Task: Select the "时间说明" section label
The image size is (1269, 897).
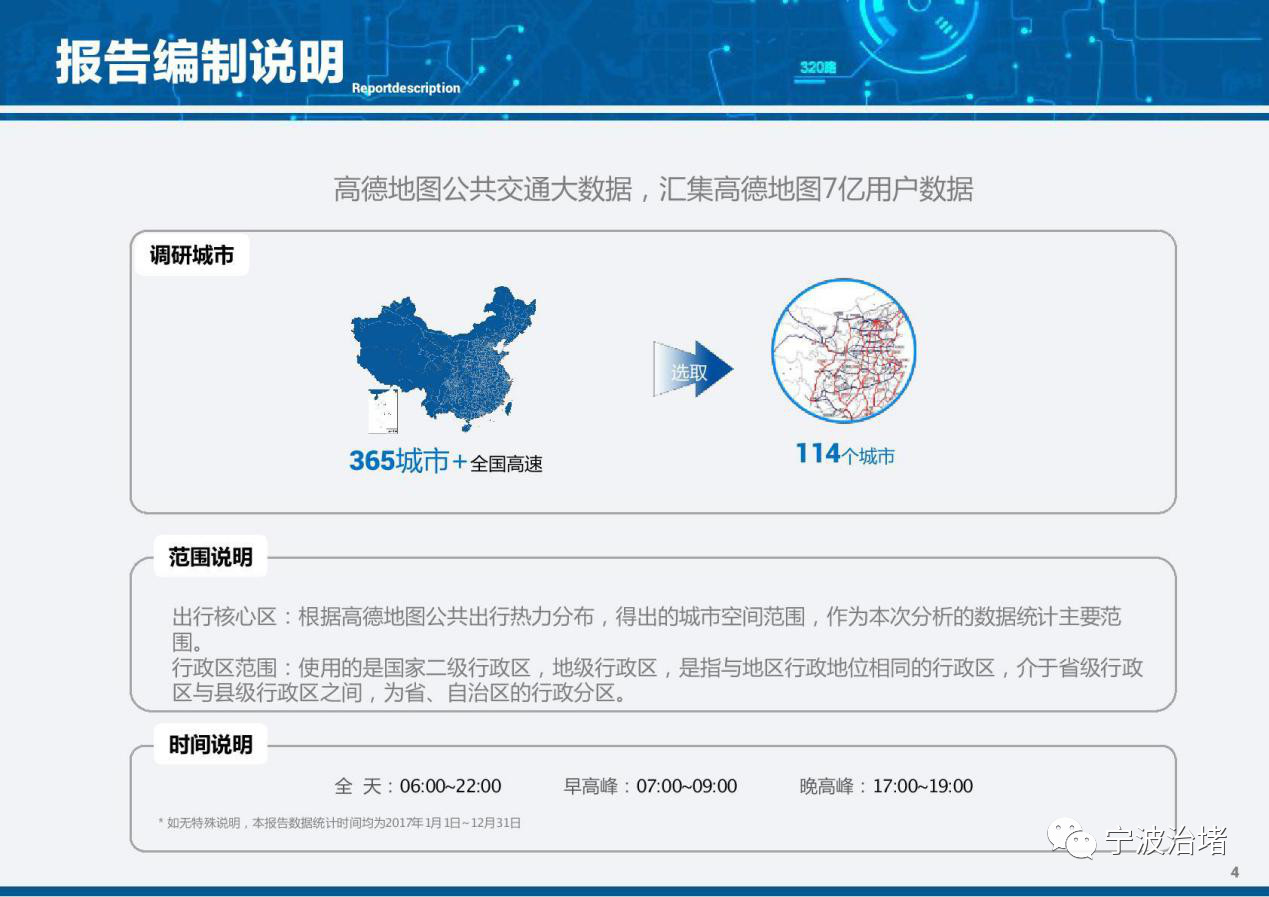Action: pos(210,745)
